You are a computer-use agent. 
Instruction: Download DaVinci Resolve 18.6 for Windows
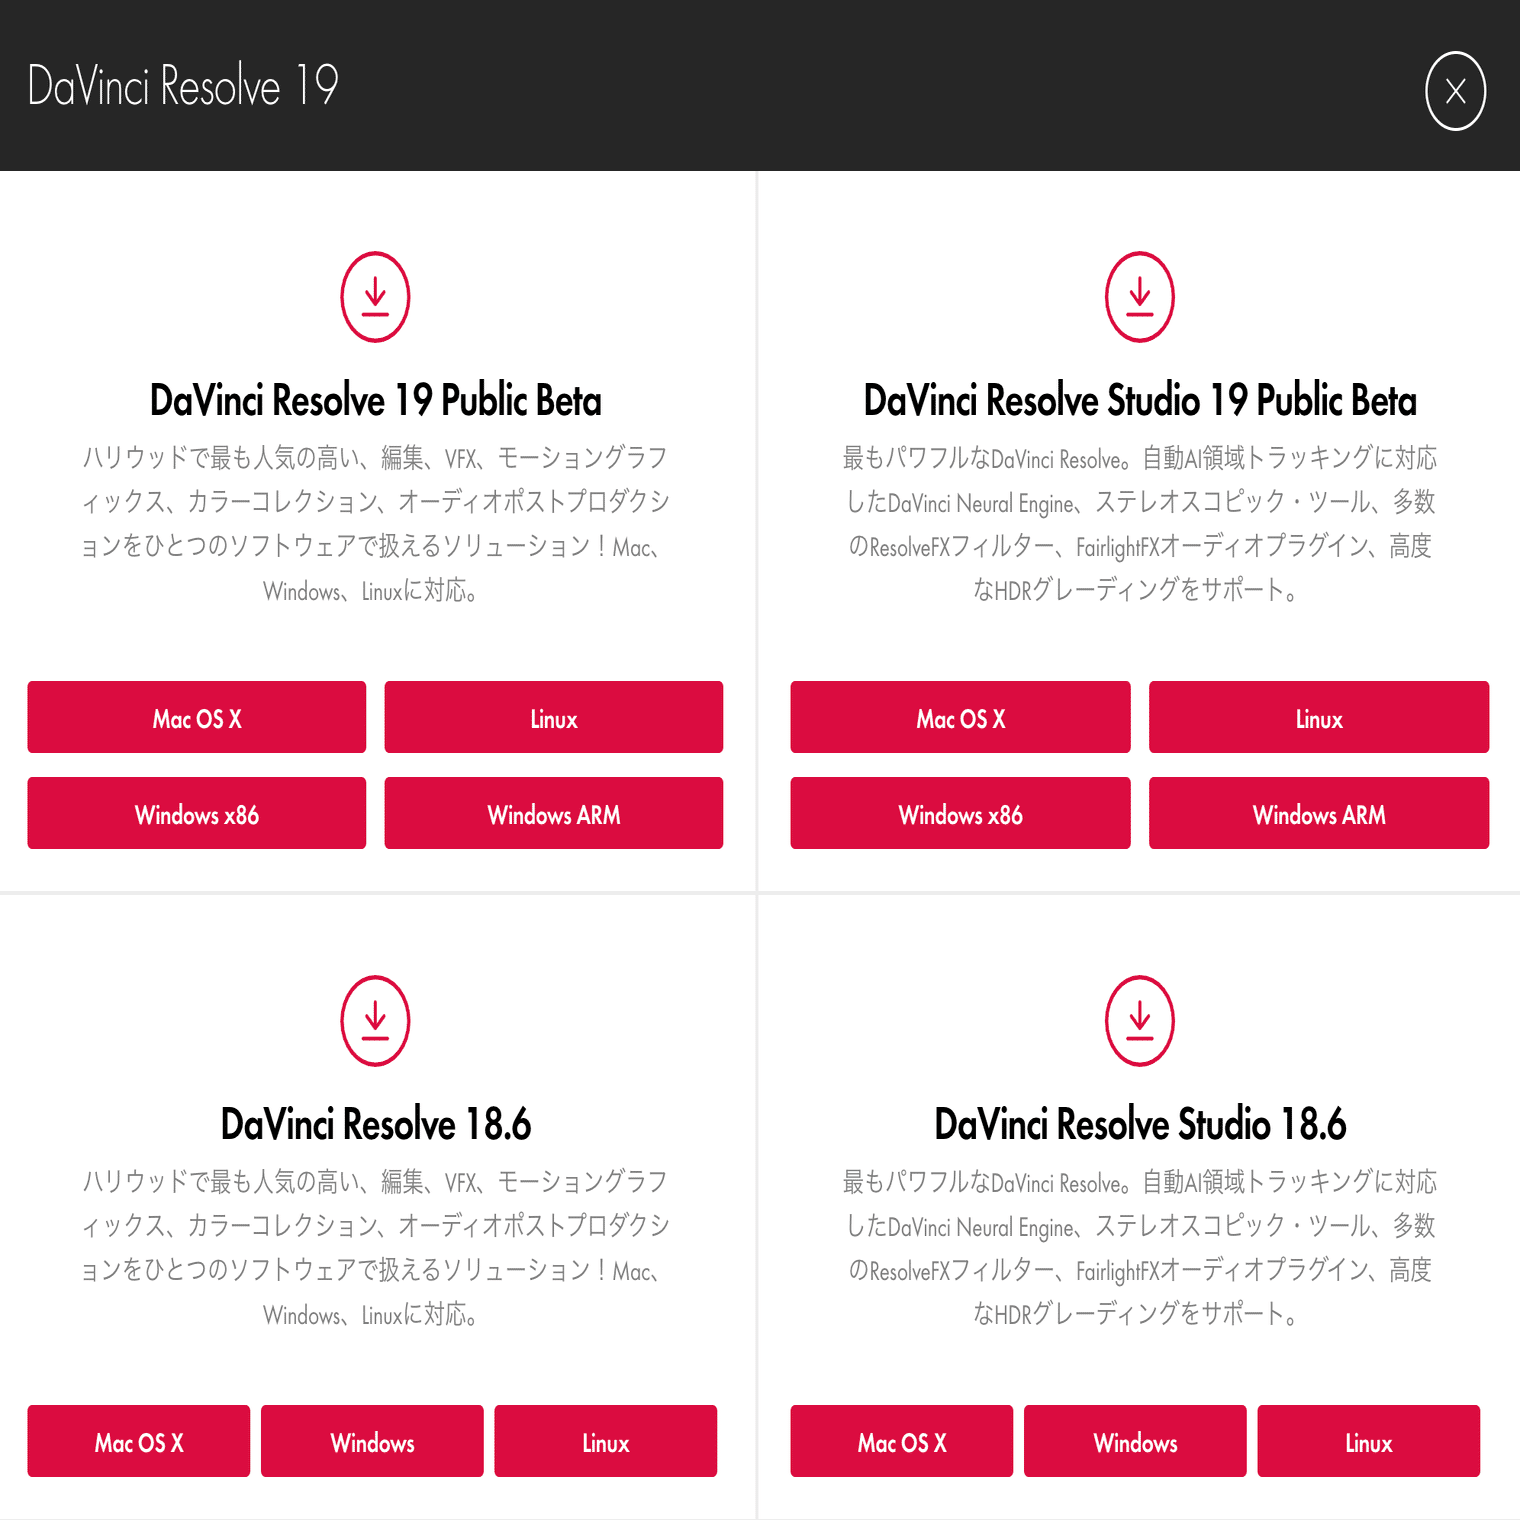(371, 1441)
